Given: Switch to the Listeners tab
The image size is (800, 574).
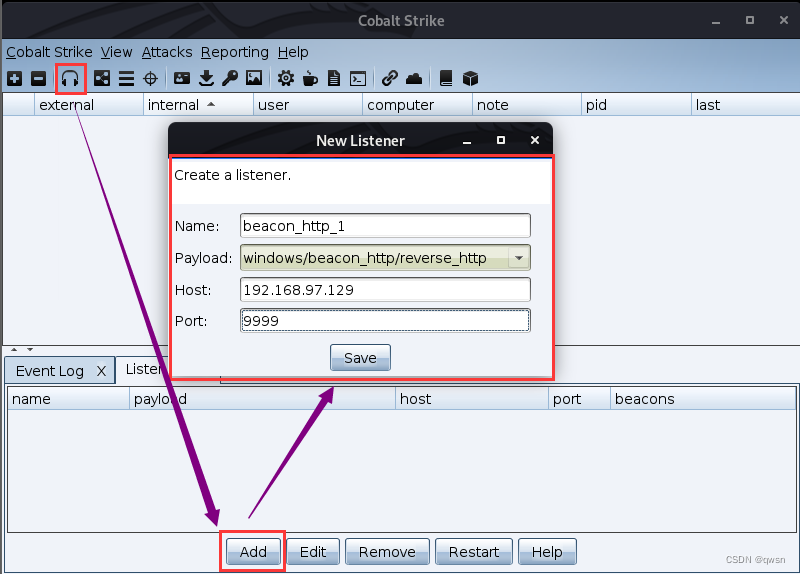Looking at the screenshot, I should (x=144, y=369).
